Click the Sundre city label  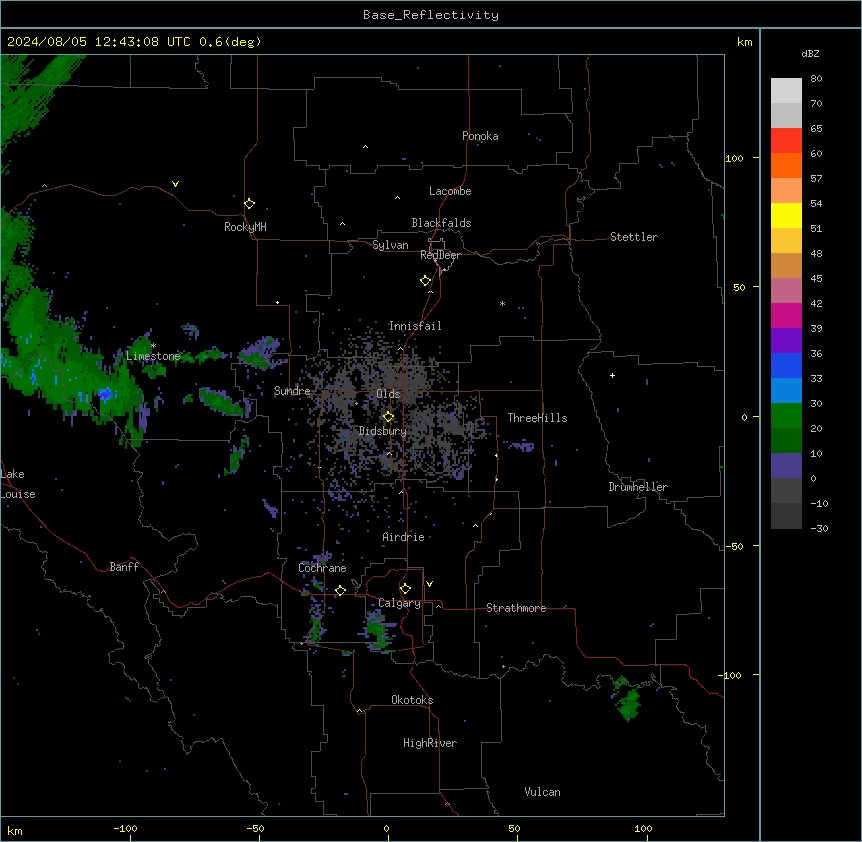[292, 391]
